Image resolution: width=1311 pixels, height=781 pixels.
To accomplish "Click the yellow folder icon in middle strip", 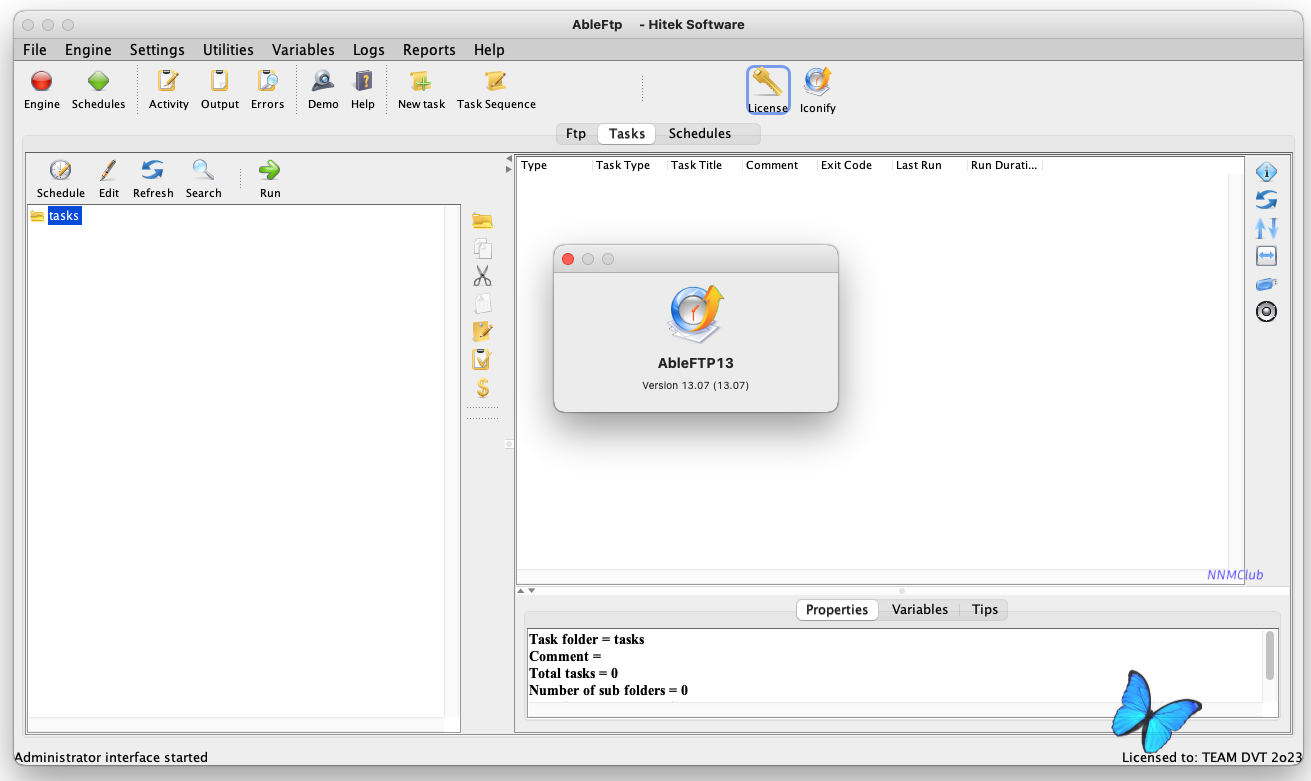I will (483, 221).
